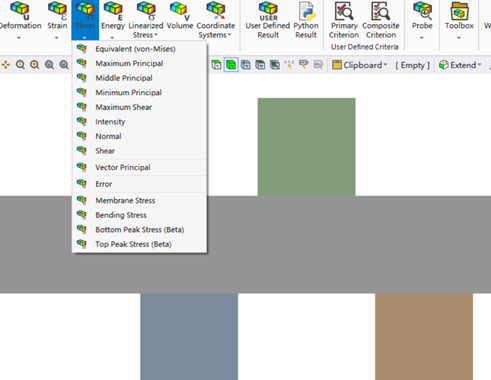Viewport: 491px width, 380px height.
Task: Select the Composite Criterion icon
Action: (x=380, y=11)
